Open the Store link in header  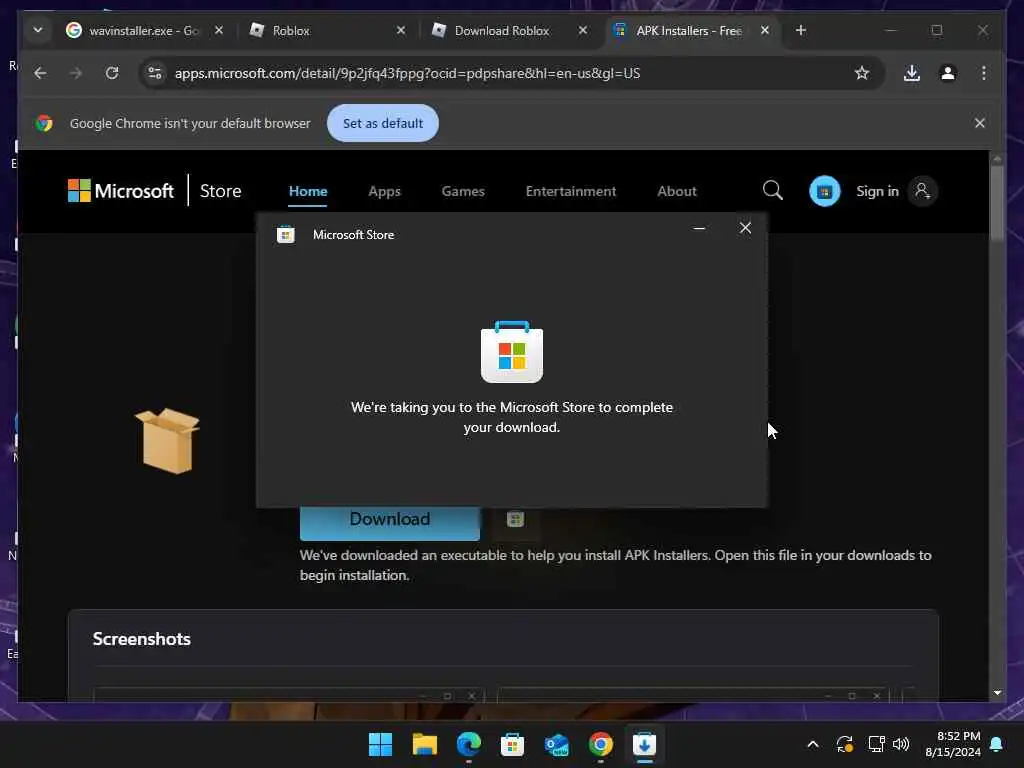[x=220, y=191]
